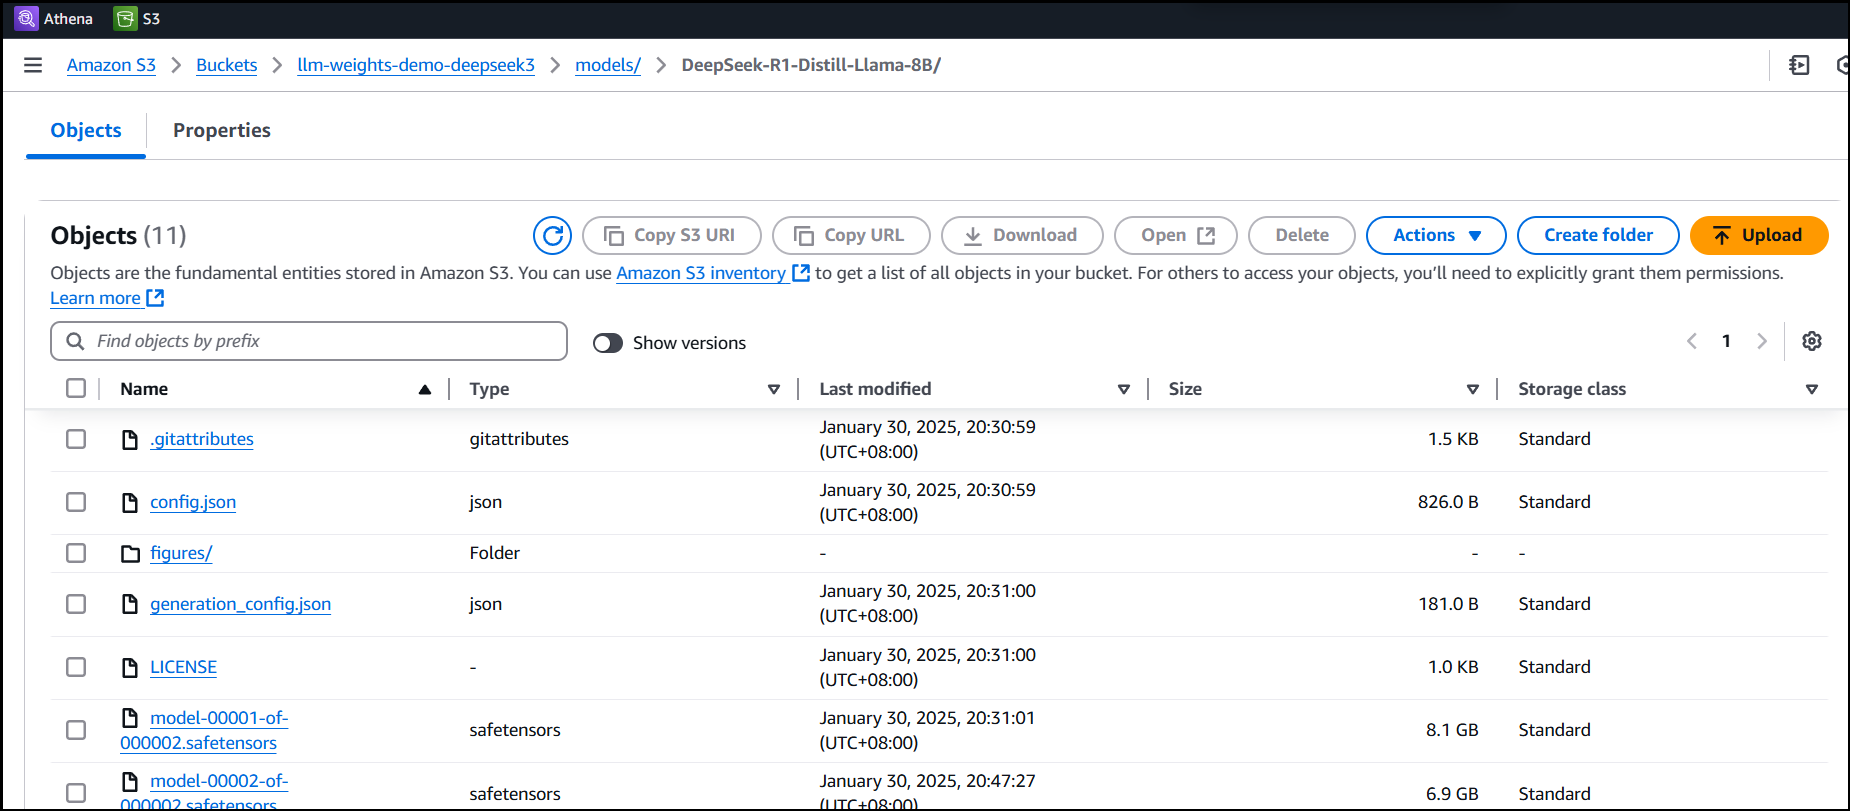Open Storage class column sort dropdown

(1812, 389)
